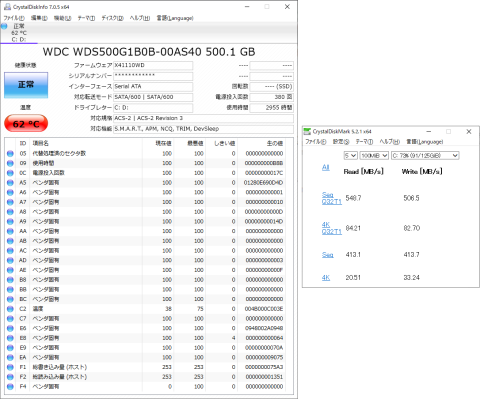Click status circle for SMART row F1

coord(10,367)
